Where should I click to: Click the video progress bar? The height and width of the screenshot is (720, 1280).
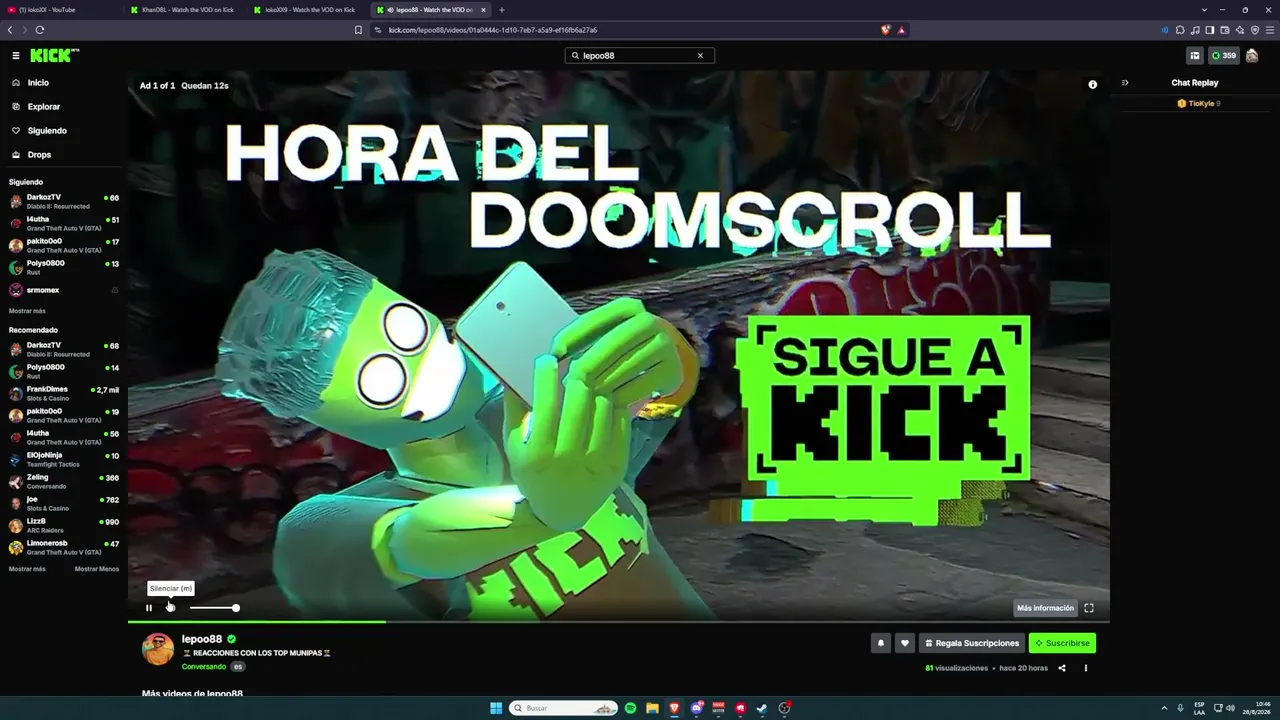tap(618, 622)
